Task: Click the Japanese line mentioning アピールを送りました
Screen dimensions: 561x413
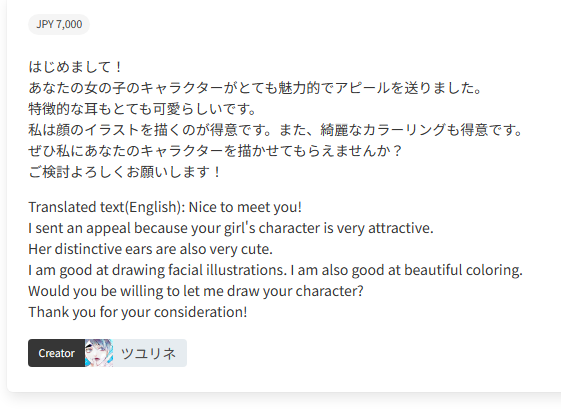Action: point(255,88)
